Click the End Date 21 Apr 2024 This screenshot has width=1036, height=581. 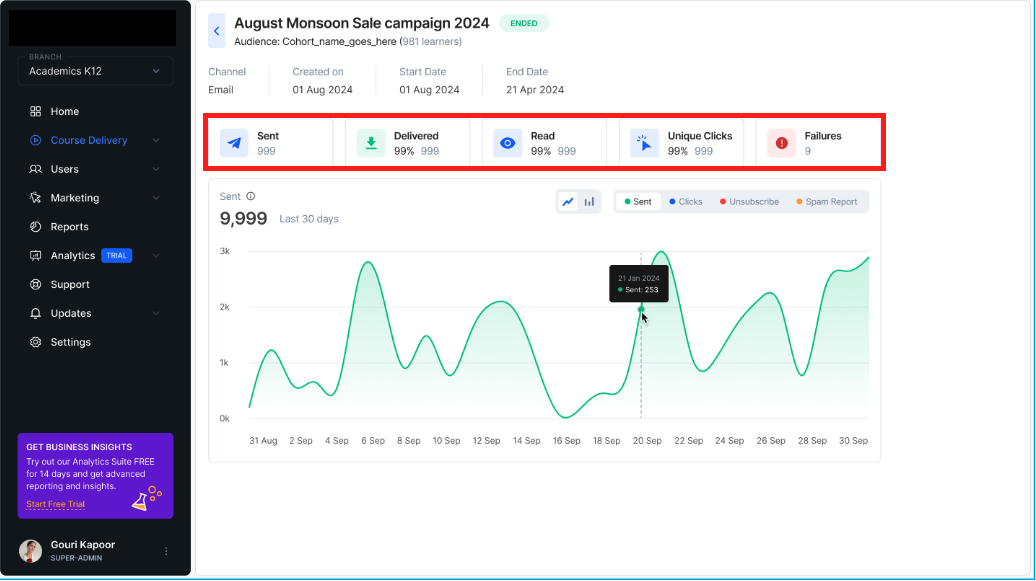[x=535, y=90]
